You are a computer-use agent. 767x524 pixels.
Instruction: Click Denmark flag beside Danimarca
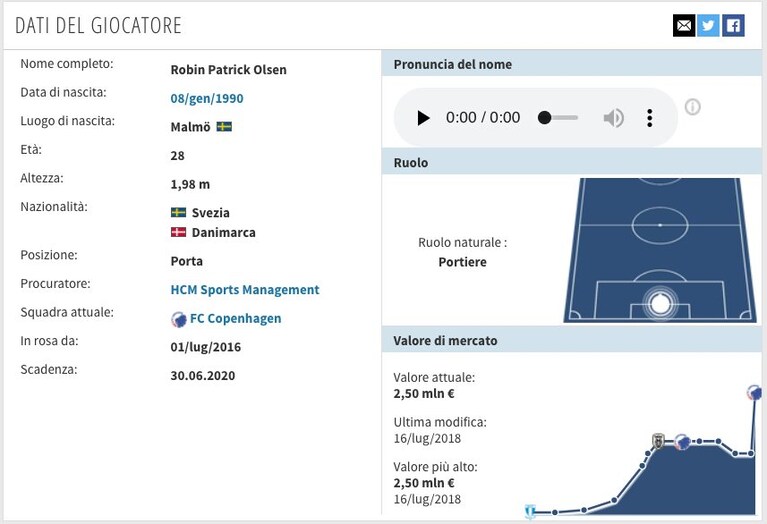(178, 232)
